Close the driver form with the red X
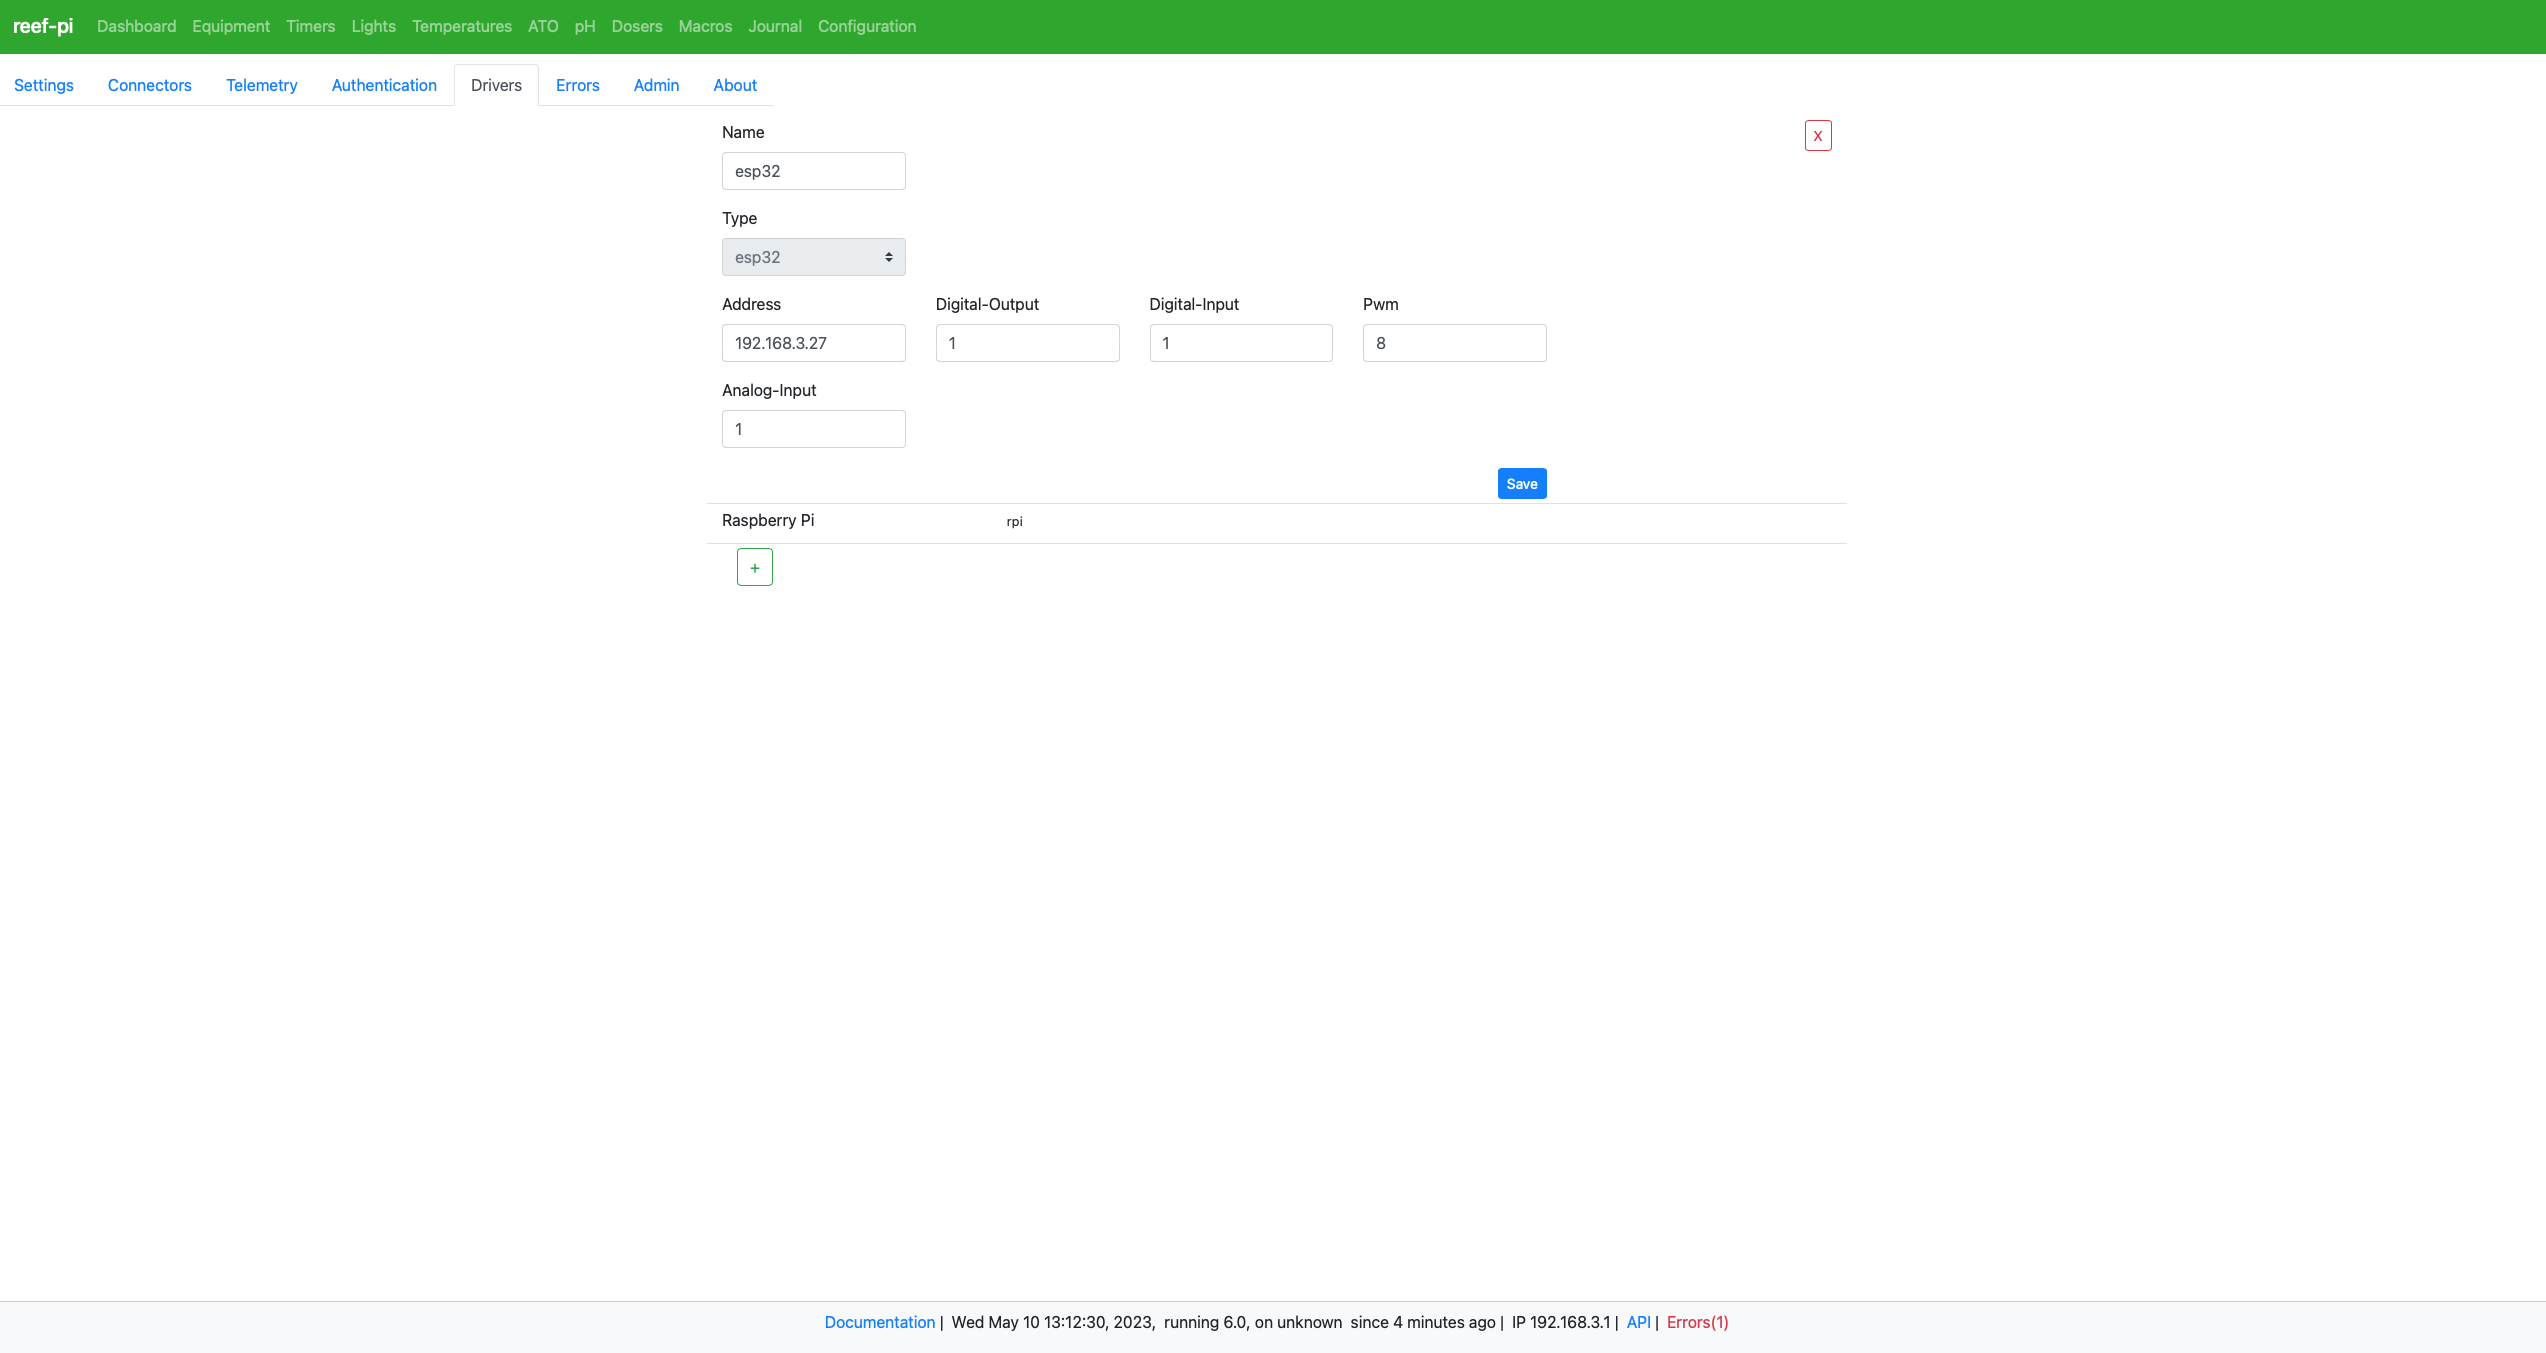Screen dimensions: 2546x1353 pyautogui.click(x=1818, y=136)
